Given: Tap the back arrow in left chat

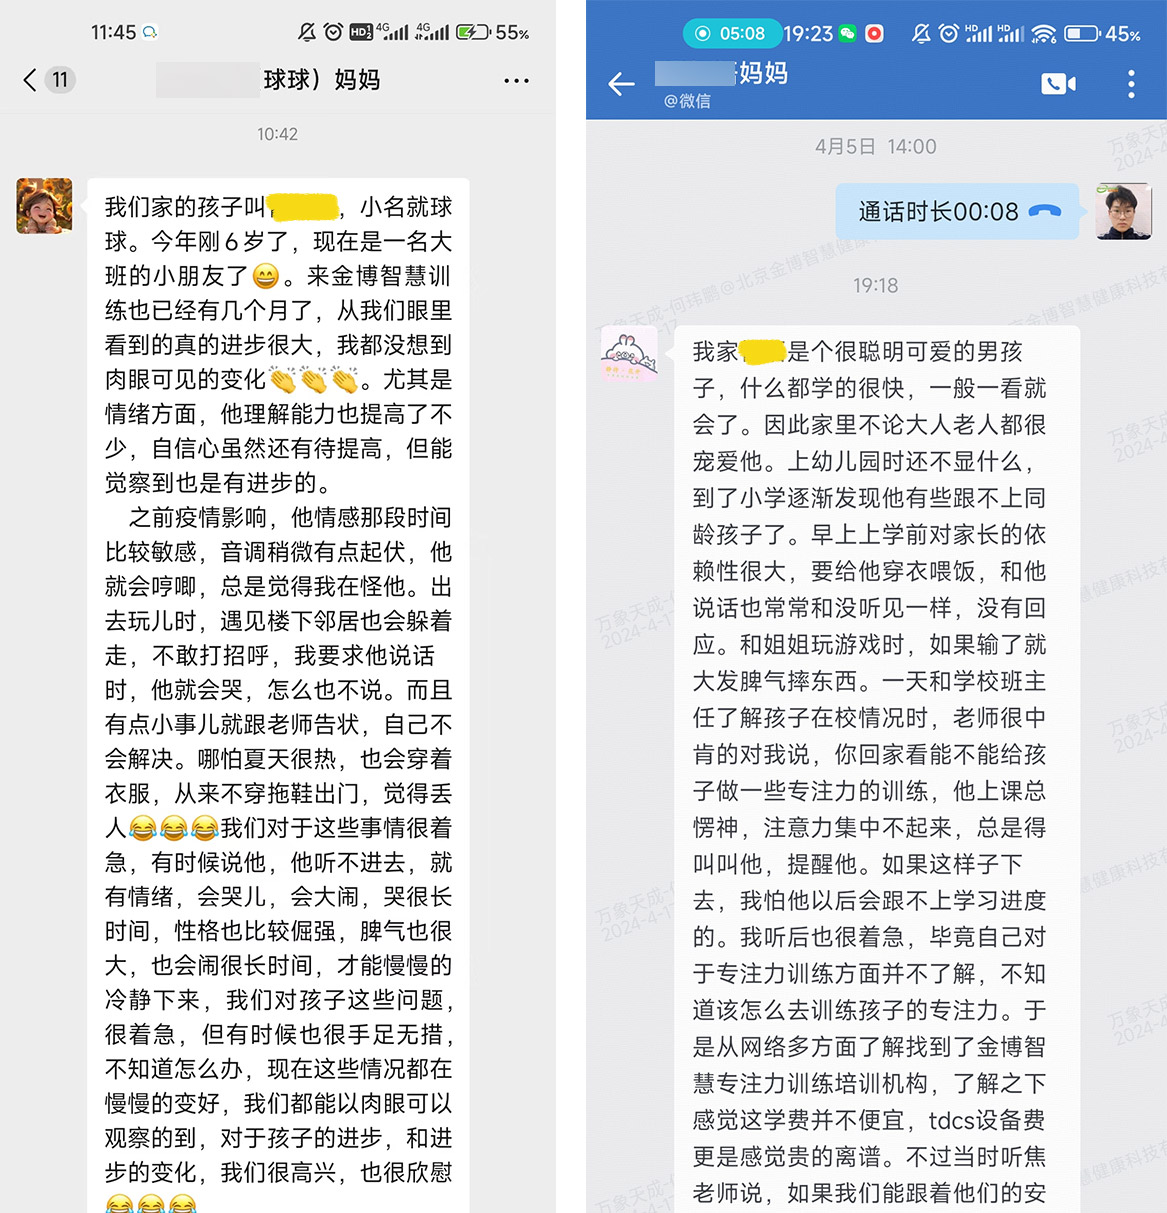Looking at the screenshot, I should 30,80.
